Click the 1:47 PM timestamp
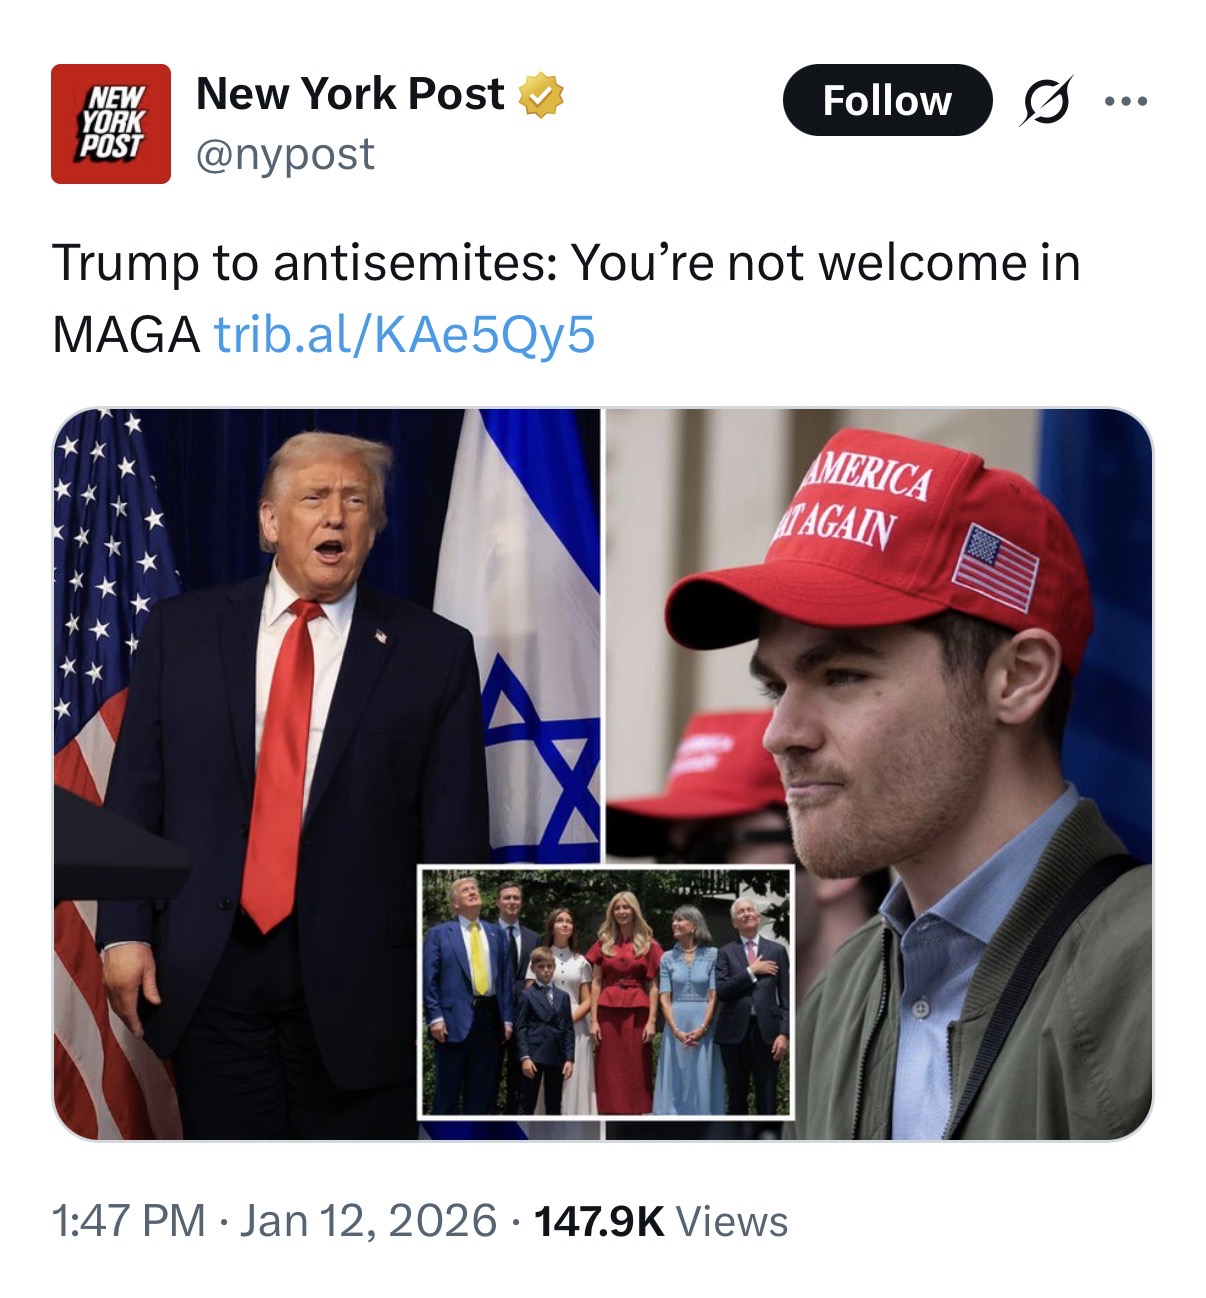 [x=128, y=1221]
